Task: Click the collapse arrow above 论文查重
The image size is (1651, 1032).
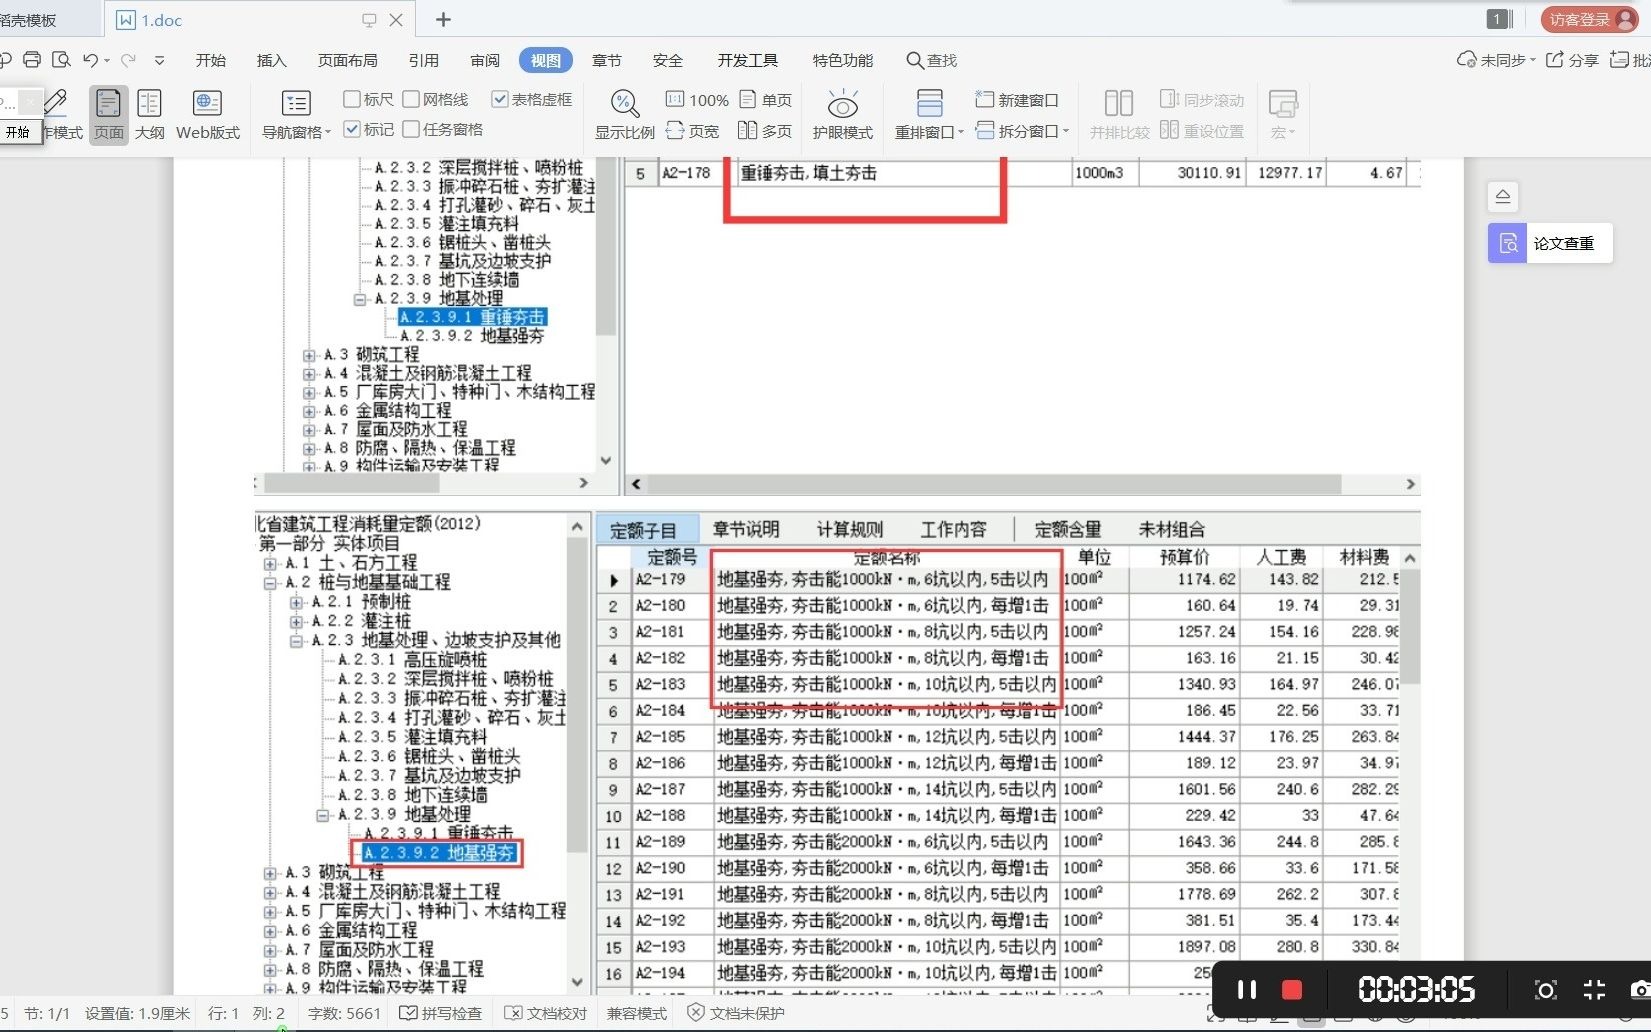Action: 1503,196
